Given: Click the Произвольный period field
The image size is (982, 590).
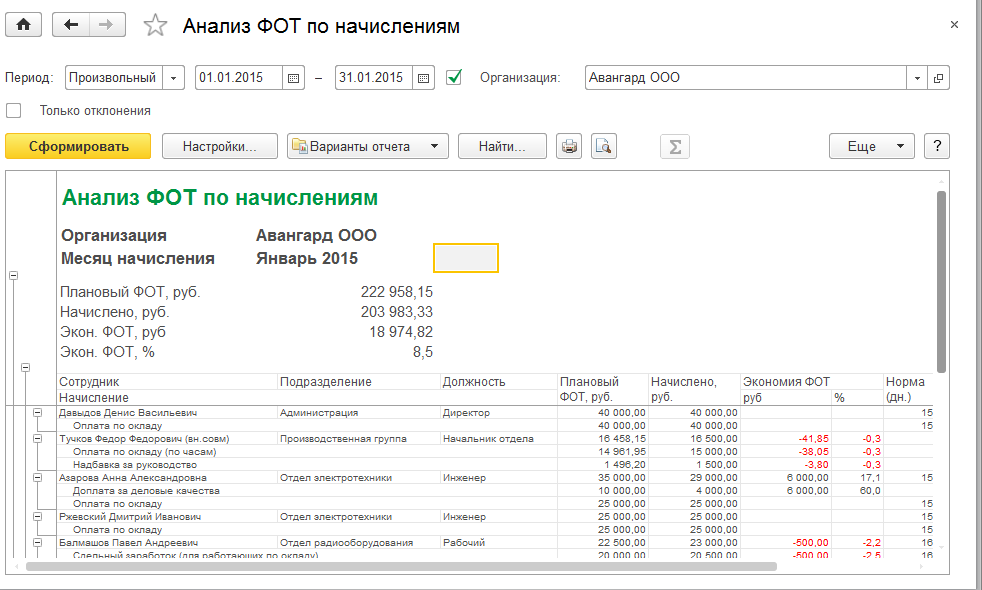Looking at the screenshot, I should (x=114, y=78).
